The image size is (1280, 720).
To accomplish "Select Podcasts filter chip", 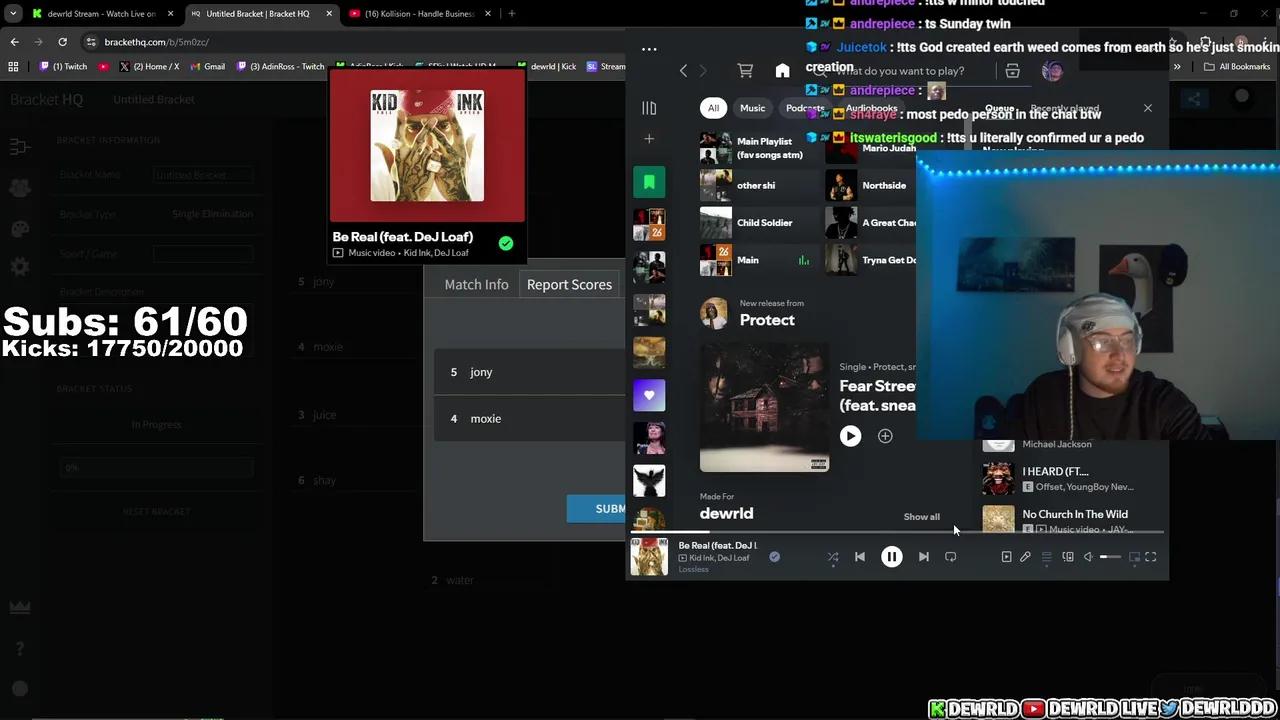I will tap(805, 108).
